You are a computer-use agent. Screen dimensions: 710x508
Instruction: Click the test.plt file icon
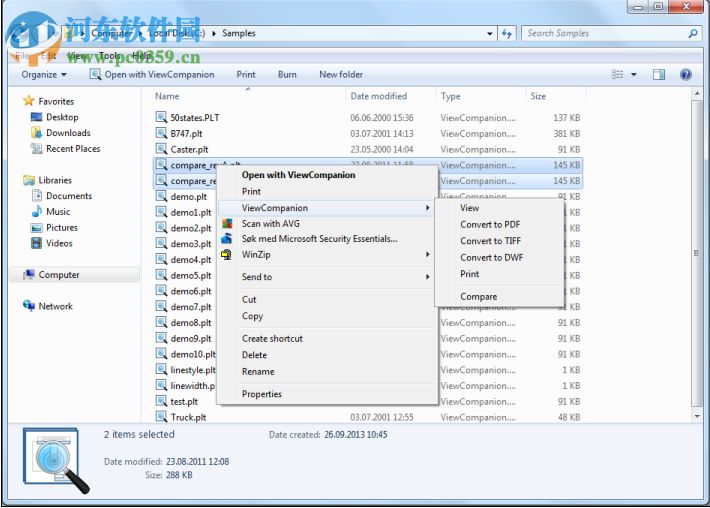coord(161,401)
